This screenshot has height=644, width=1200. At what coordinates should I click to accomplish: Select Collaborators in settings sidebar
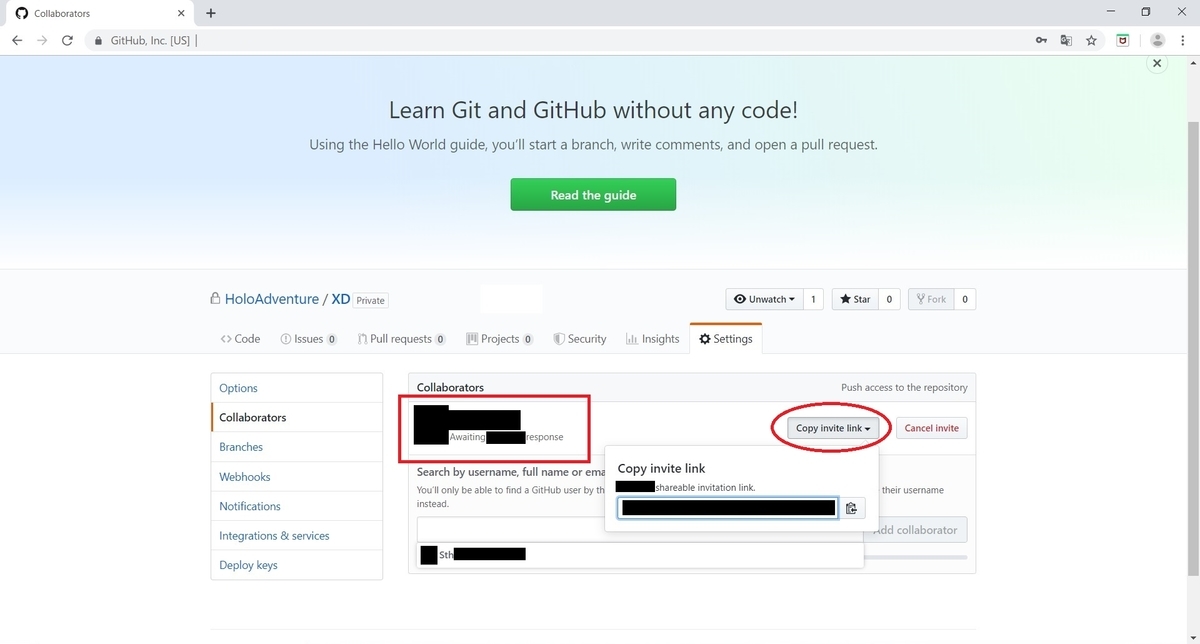(x=297, y=417)
